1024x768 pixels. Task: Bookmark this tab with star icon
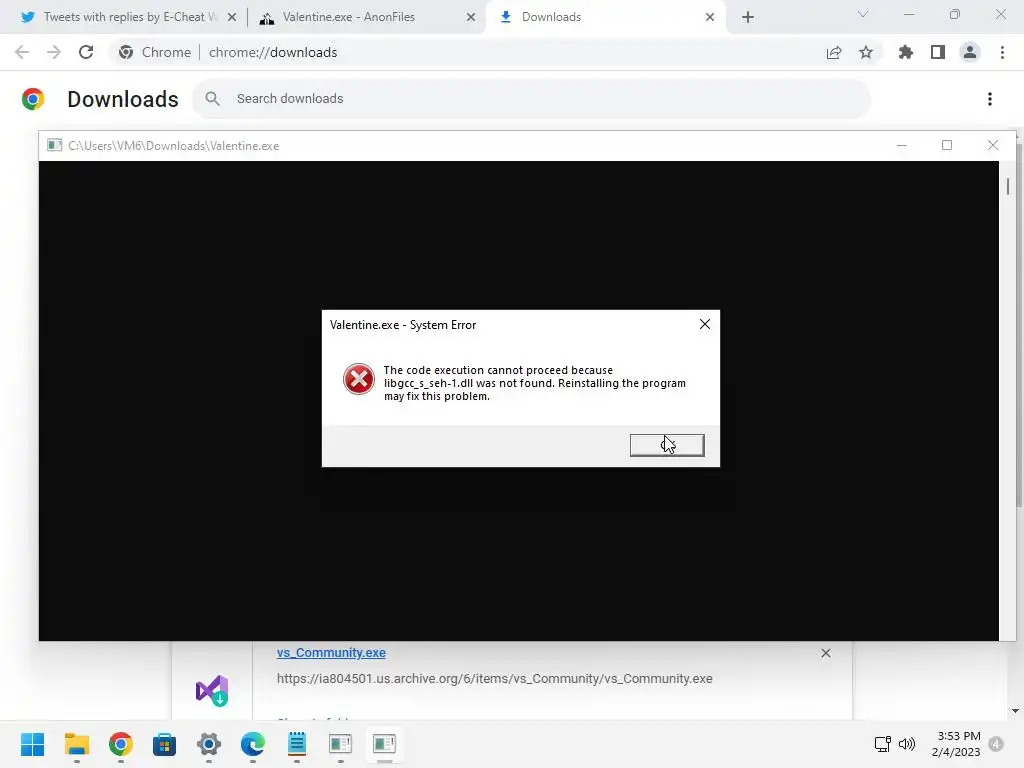866,52
